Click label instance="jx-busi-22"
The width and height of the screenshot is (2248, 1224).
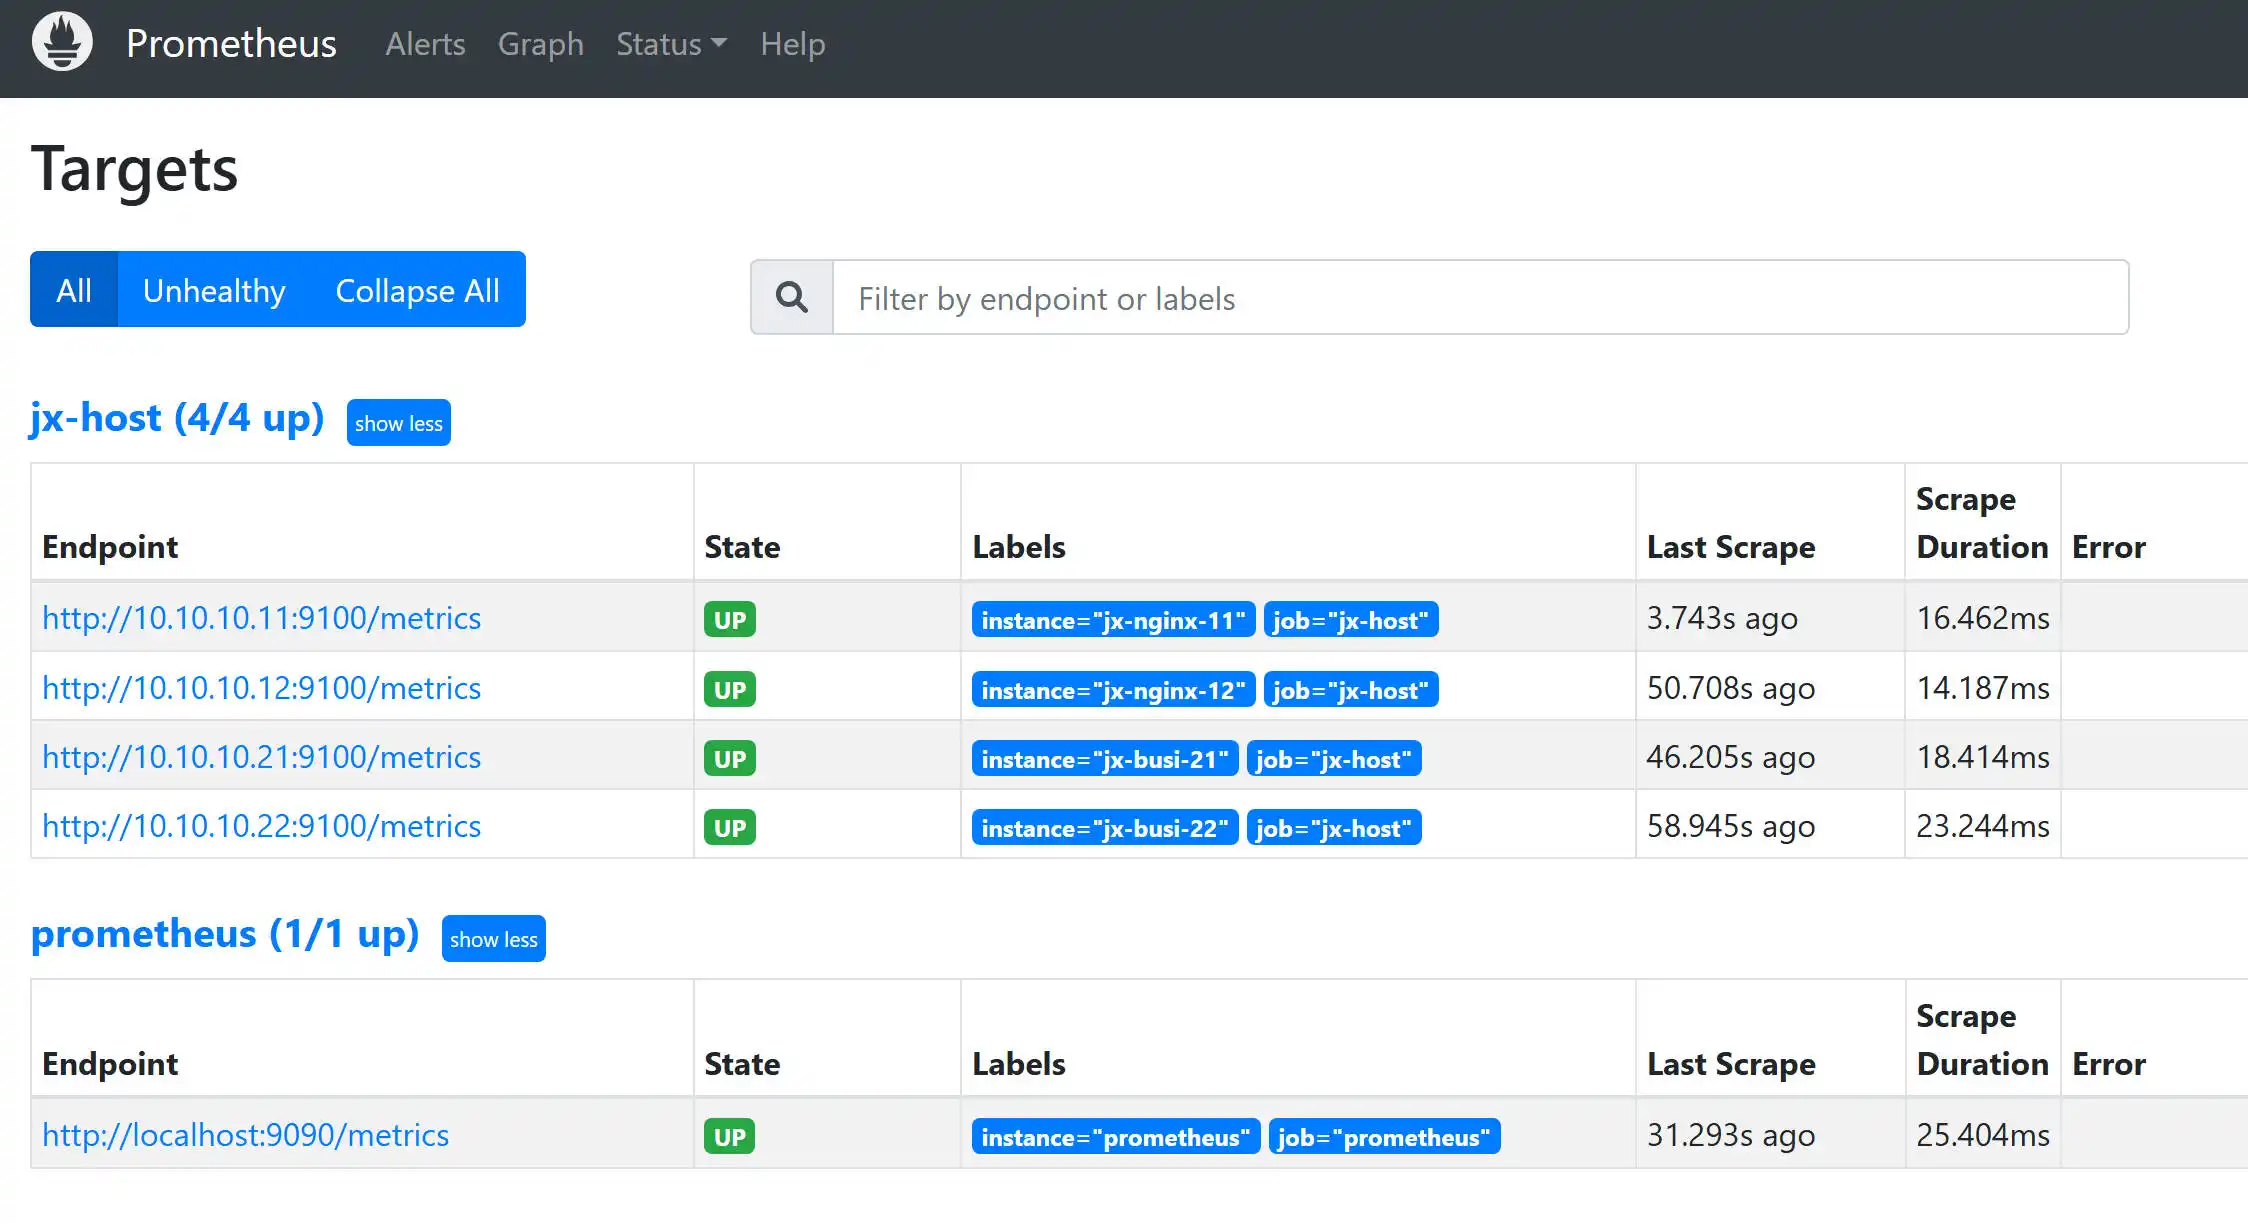pyautogui.click(x=1105, y=828)
